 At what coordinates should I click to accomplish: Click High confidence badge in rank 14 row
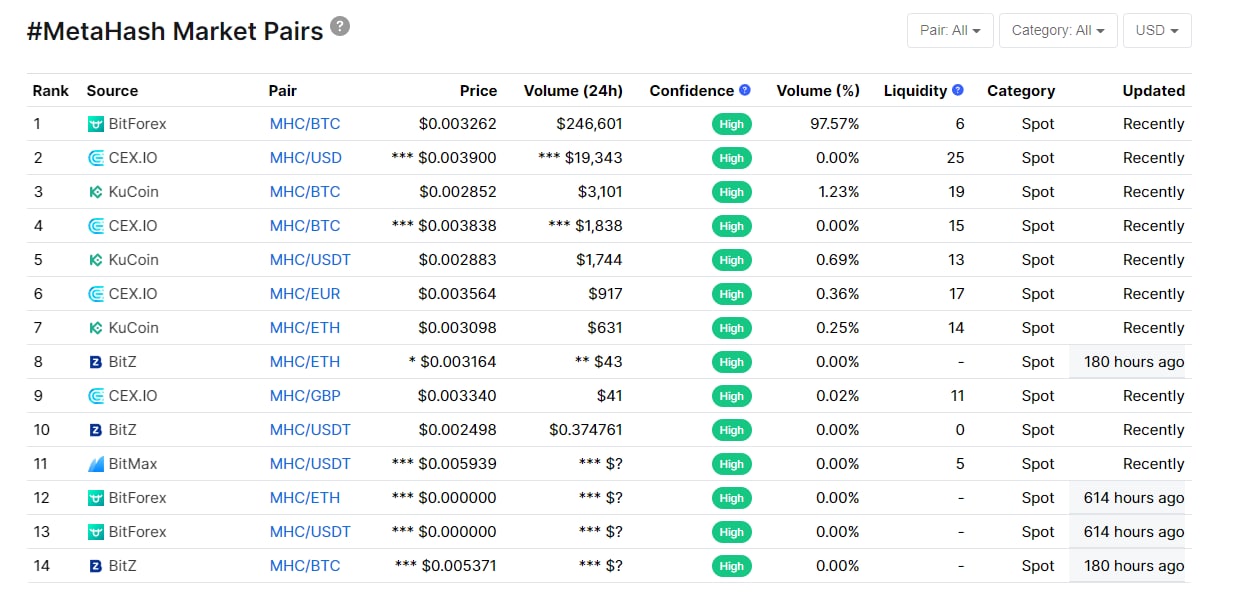732,566
